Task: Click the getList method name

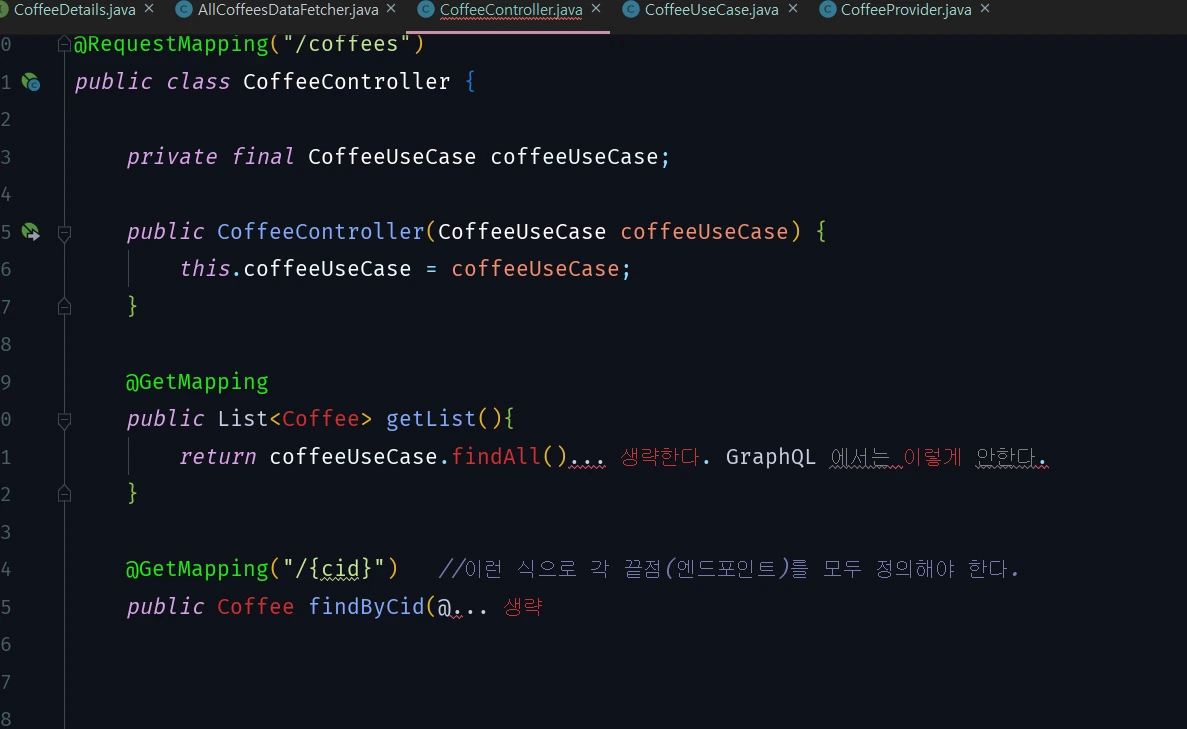Action: tap(431, 419)
